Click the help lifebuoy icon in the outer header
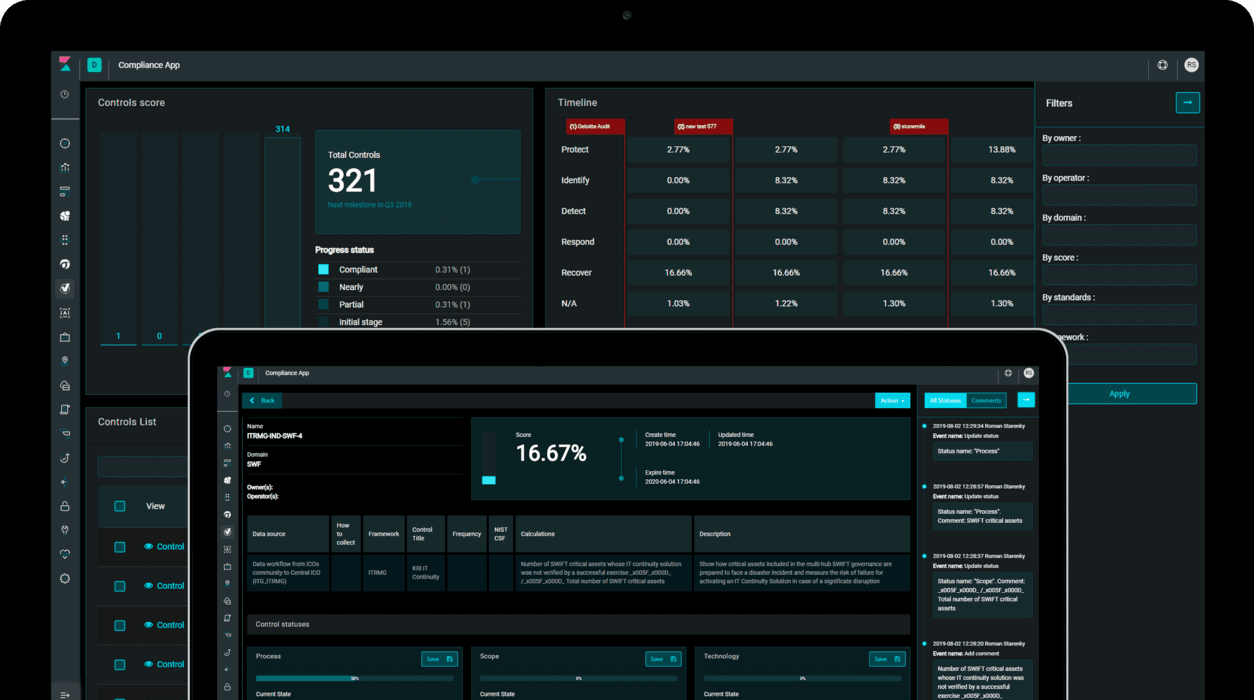Screen dimensions: 1254x700 point(1162,65)
